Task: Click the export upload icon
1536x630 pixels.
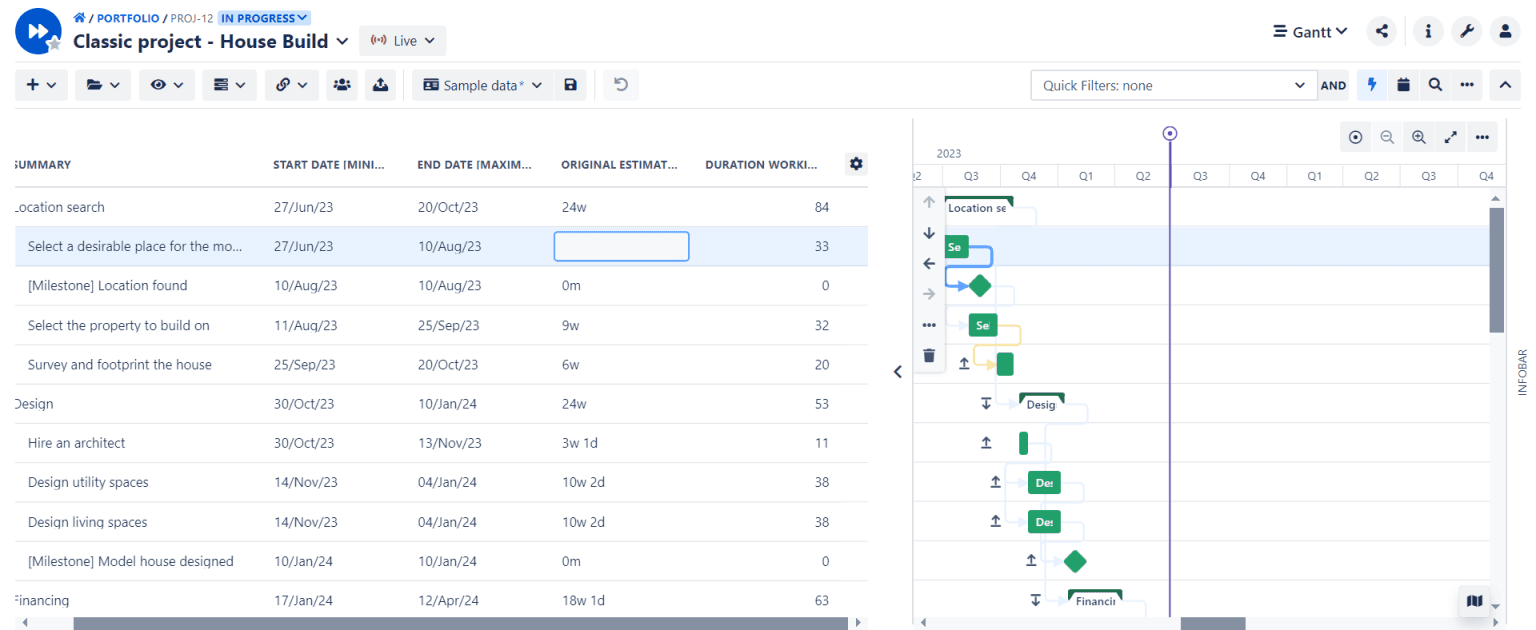Action: click(x=380, y=85)
